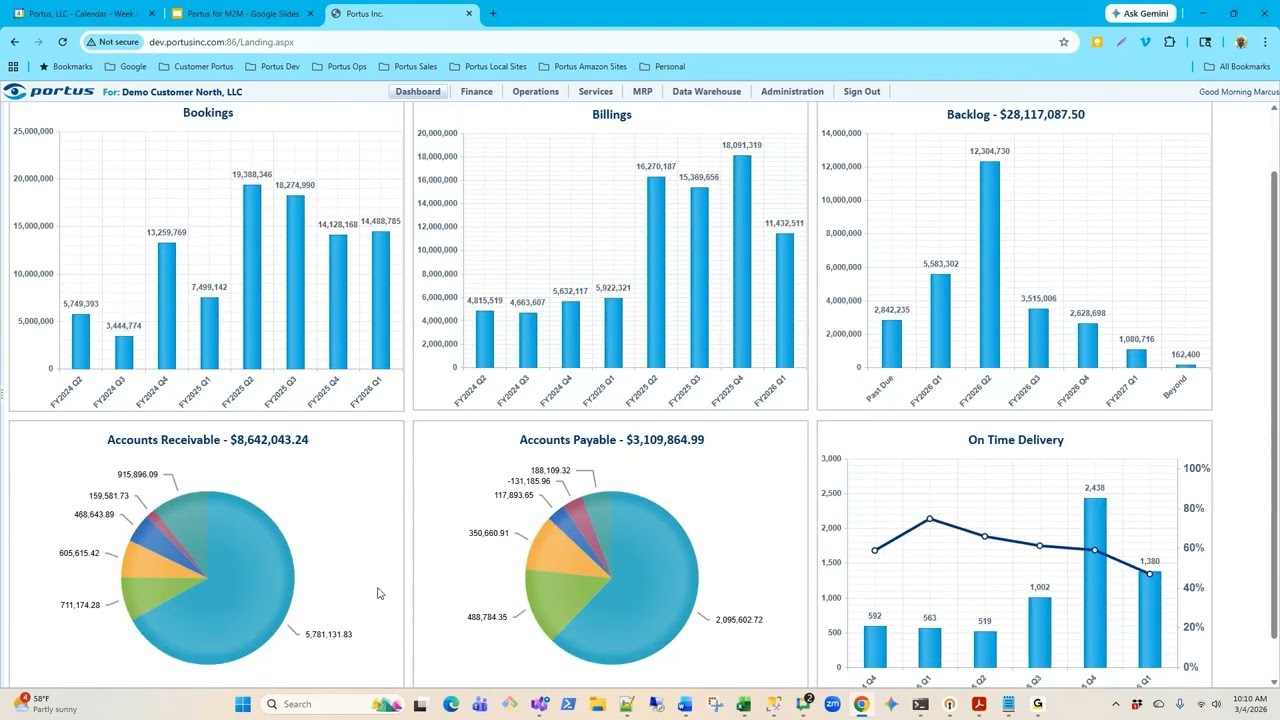Click the Not secure site indicator
The image size is (1280, 720).
click(x=112, y=42)
